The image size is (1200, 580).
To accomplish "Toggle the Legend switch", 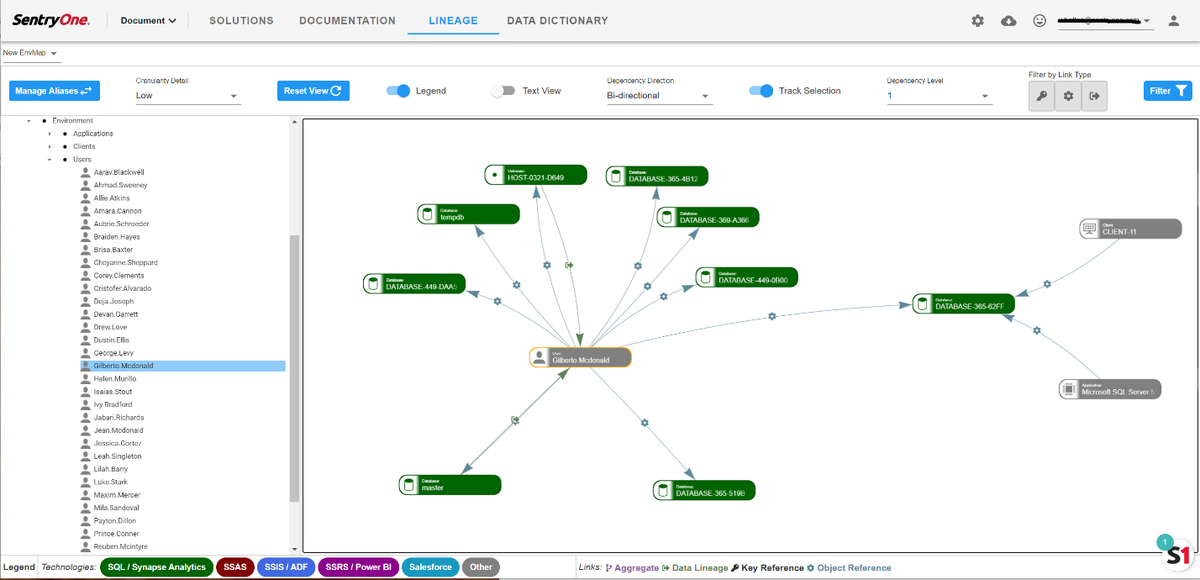I will coord(398,91).
